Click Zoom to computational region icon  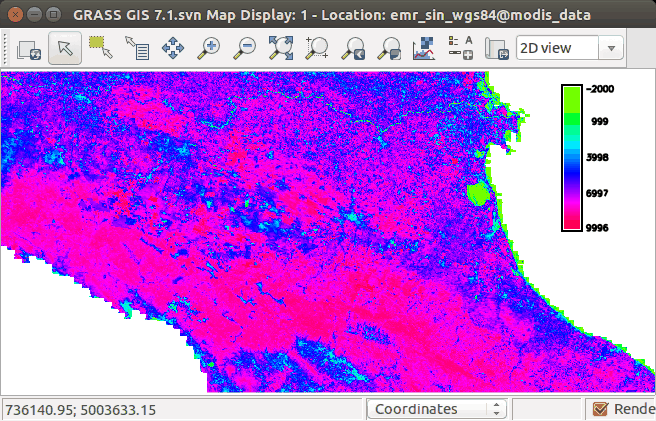317,48
